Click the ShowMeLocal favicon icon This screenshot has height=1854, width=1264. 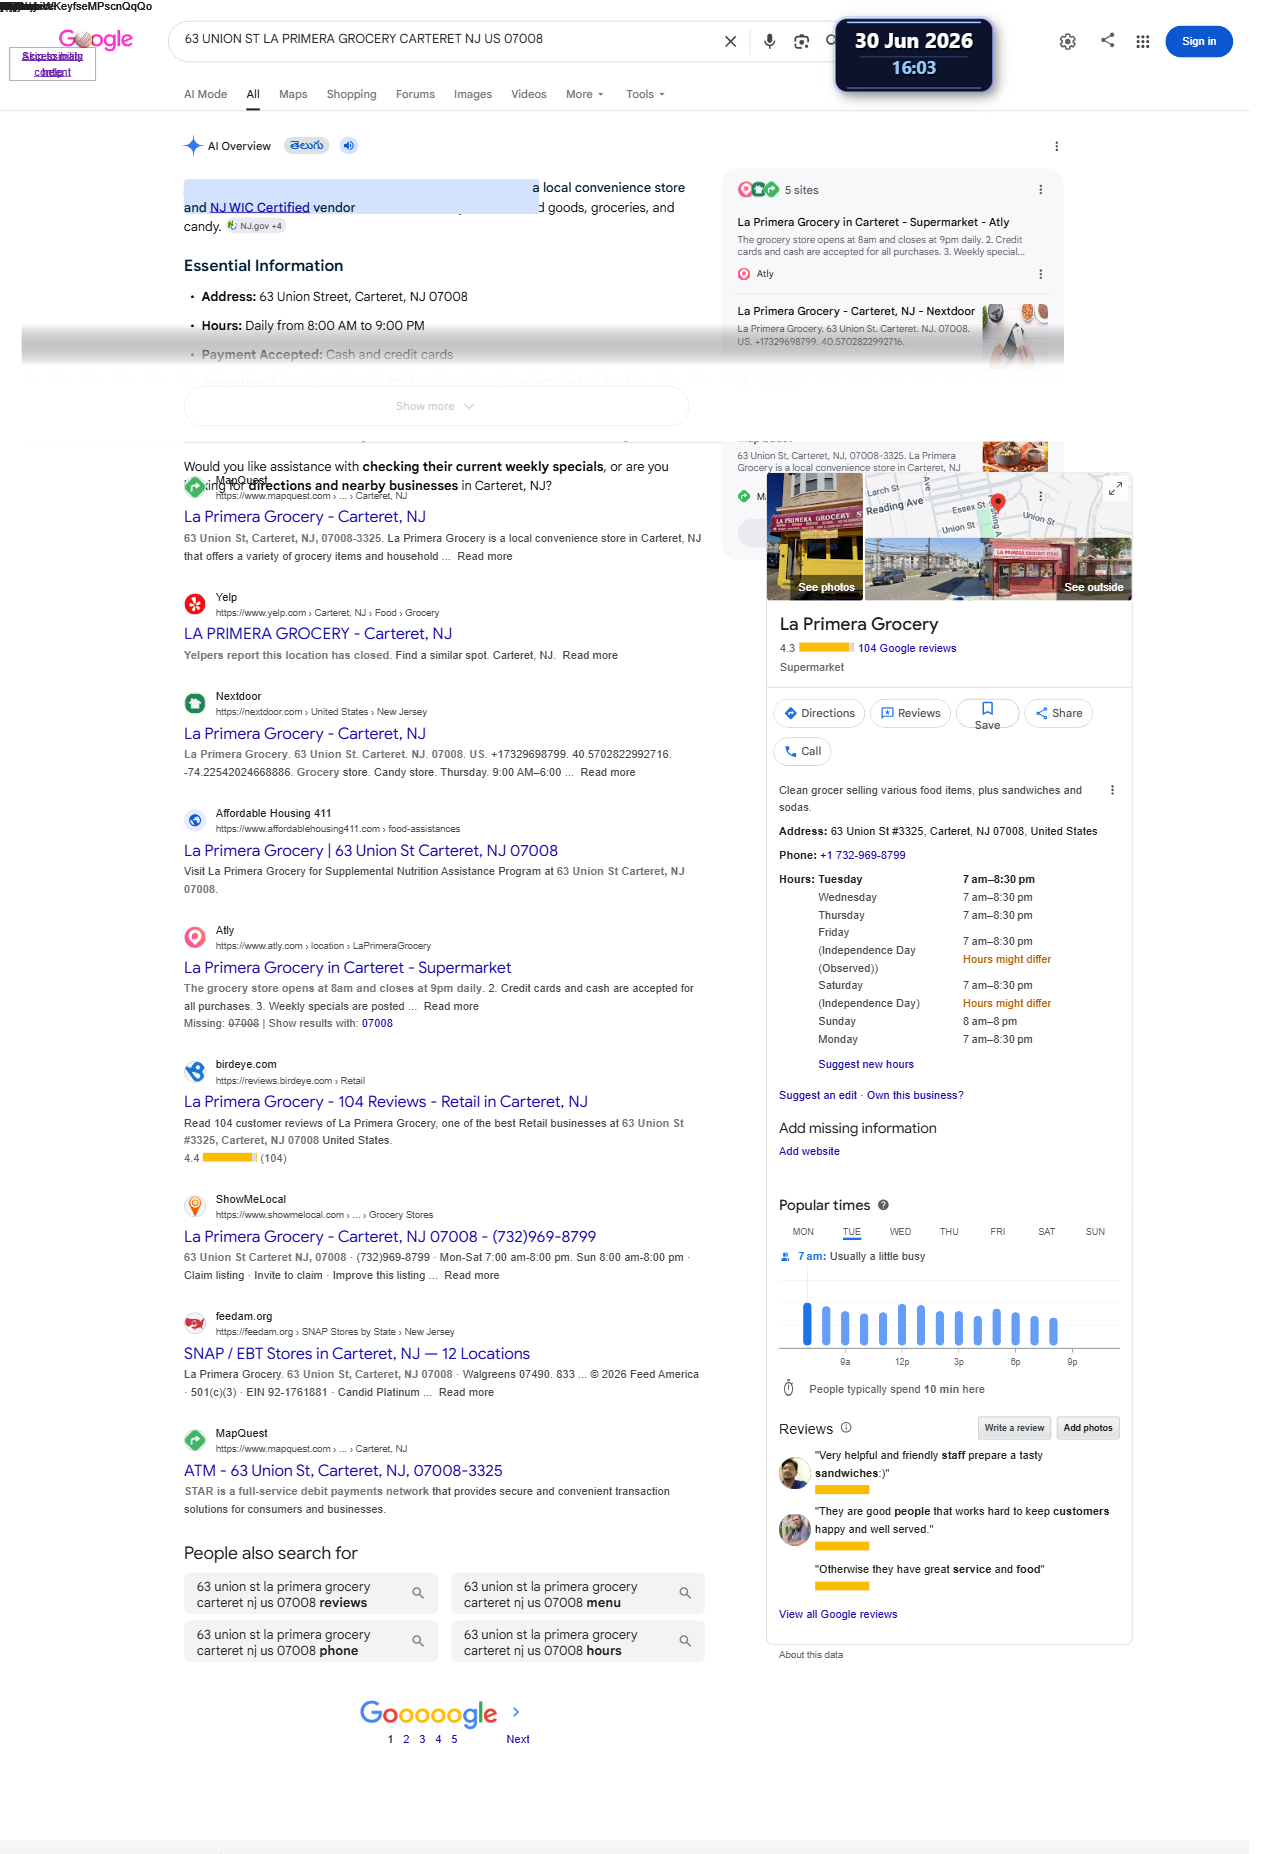[x=195, y=1206]
